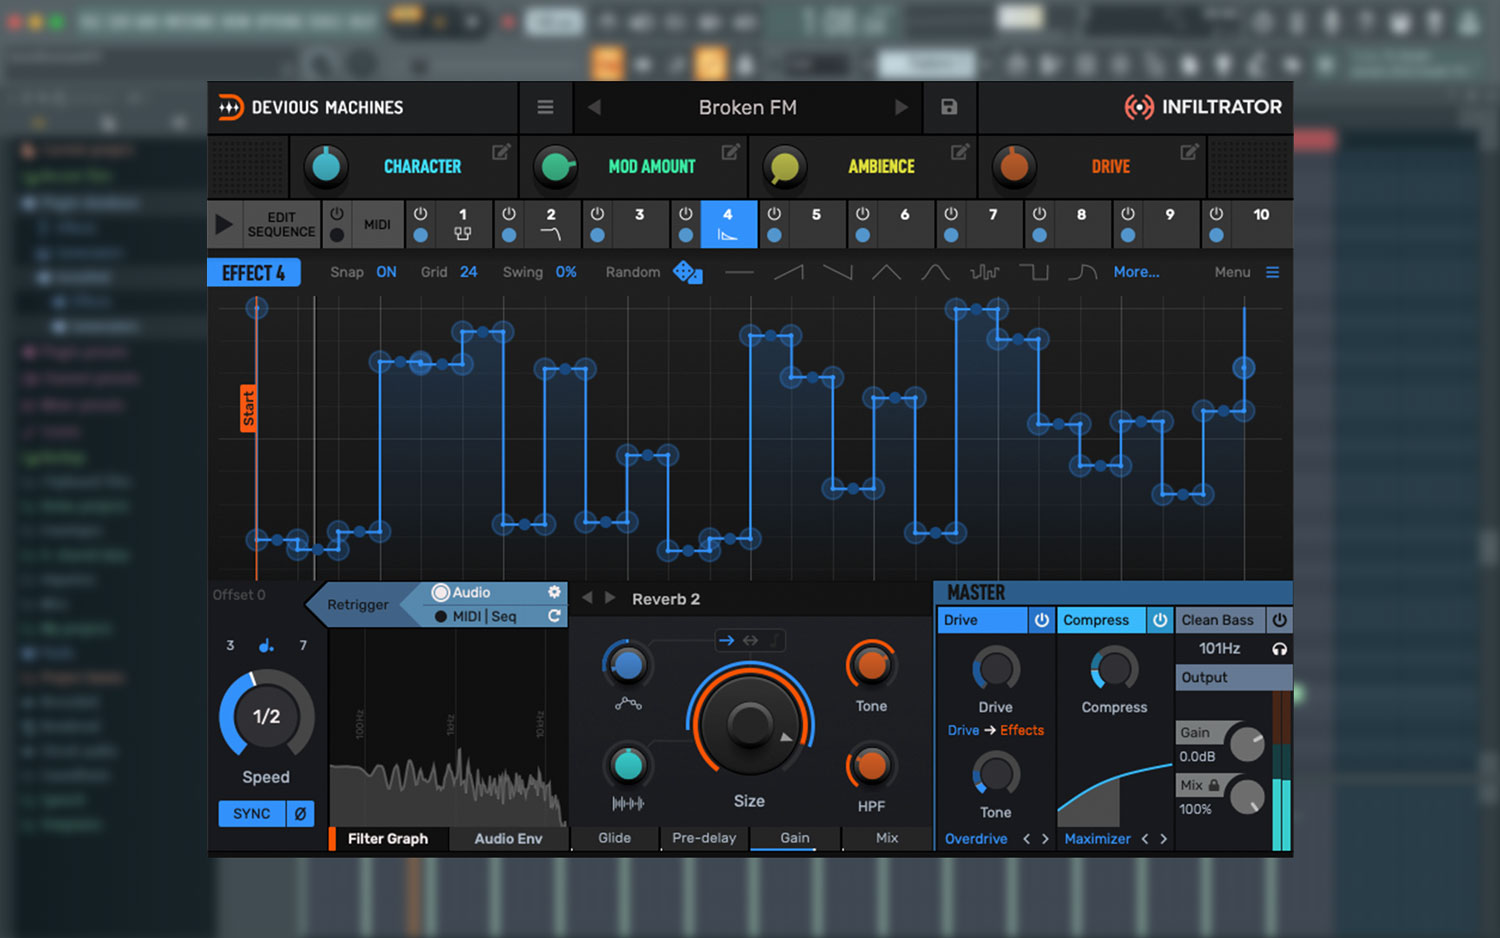The image size is (1500, 938).
Task: Select the flat line envelope shape
Action: pos(739,272)
